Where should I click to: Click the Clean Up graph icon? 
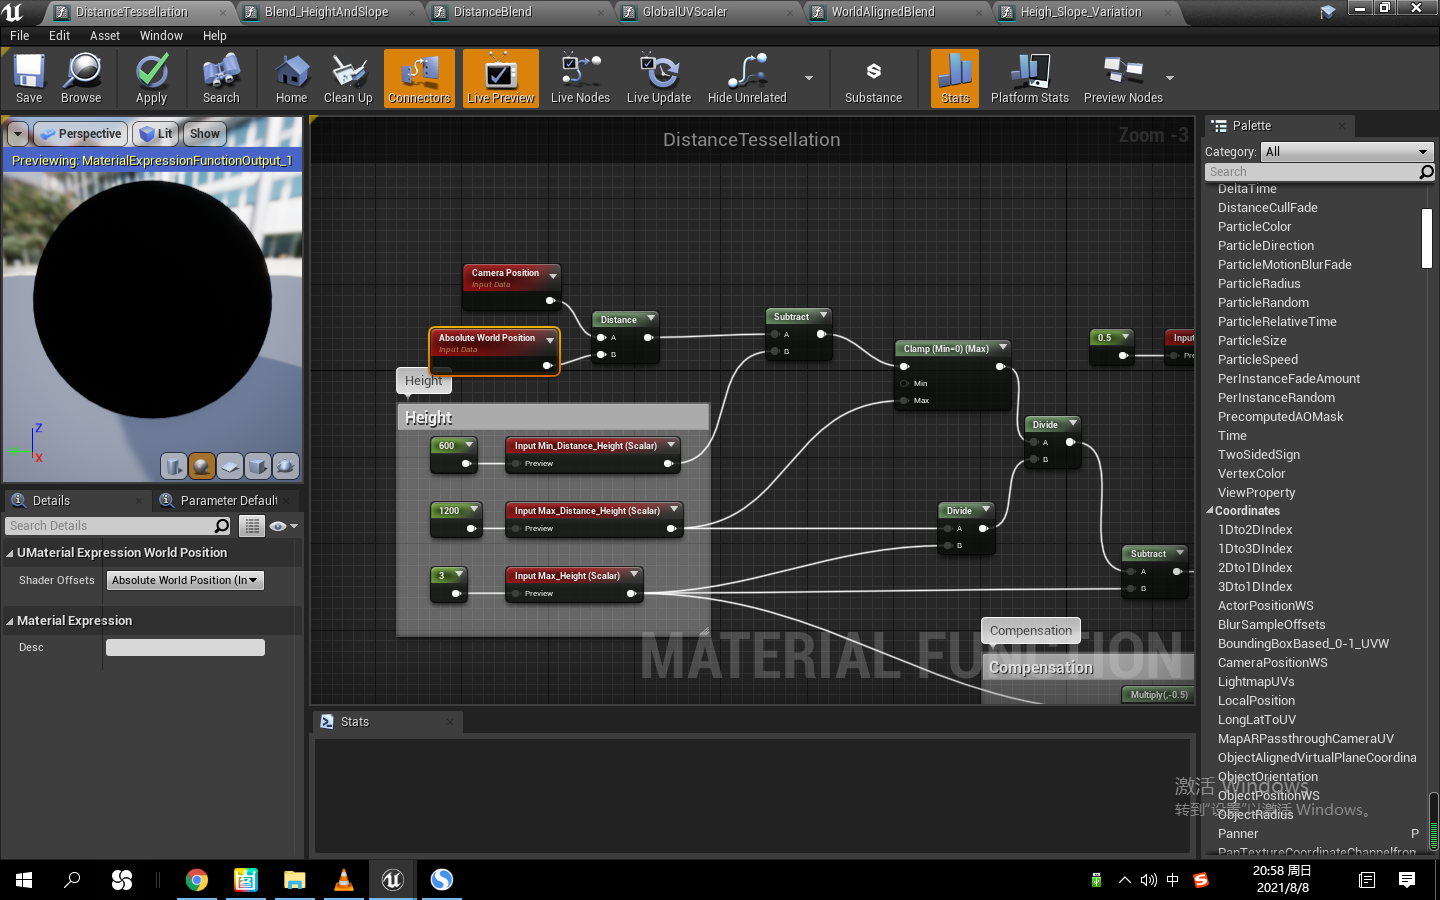(x=347, y=78)
